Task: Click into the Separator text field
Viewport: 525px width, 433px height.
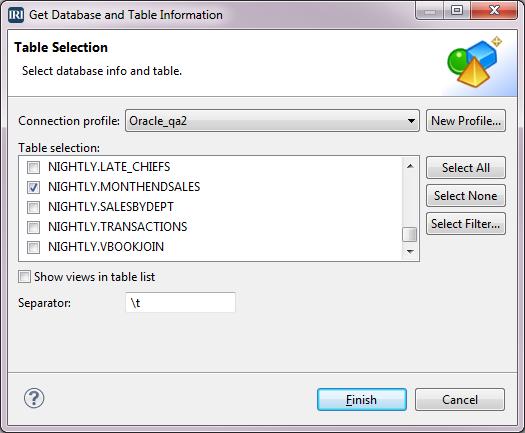Action: [x=180, y=303]
